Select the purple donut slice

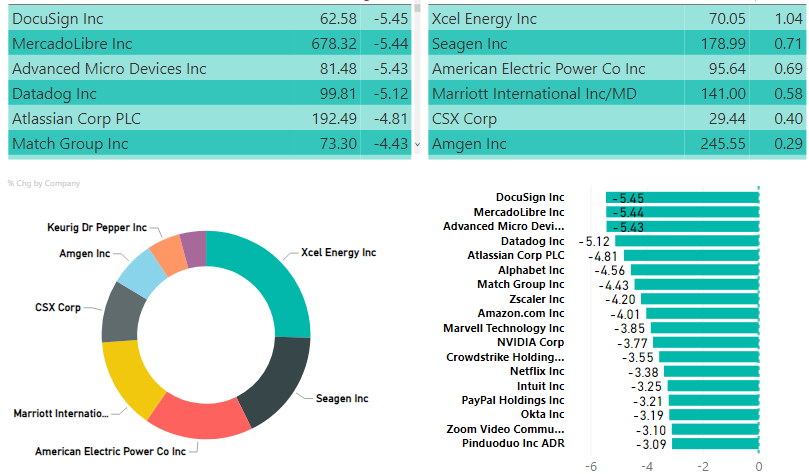(196, 249)
